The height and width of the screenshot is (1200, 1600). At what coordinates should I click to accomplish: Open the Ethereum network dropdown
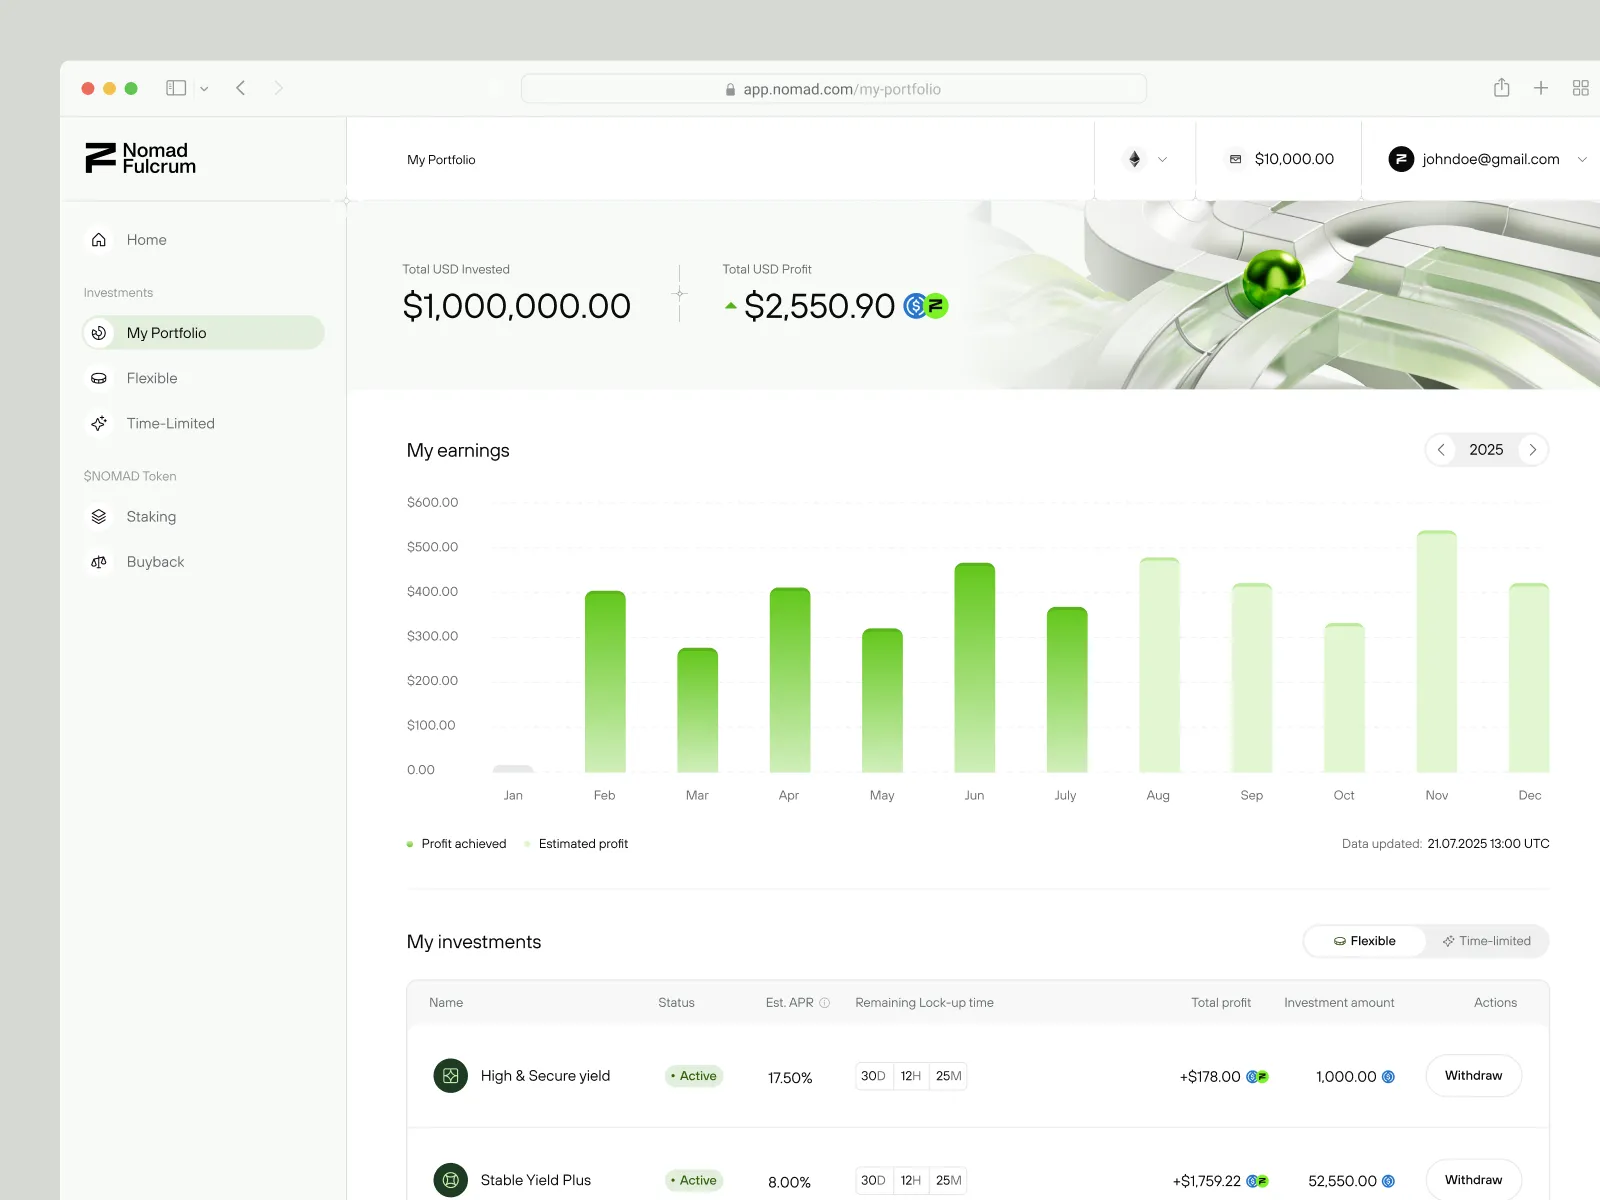click(1146, 159)
